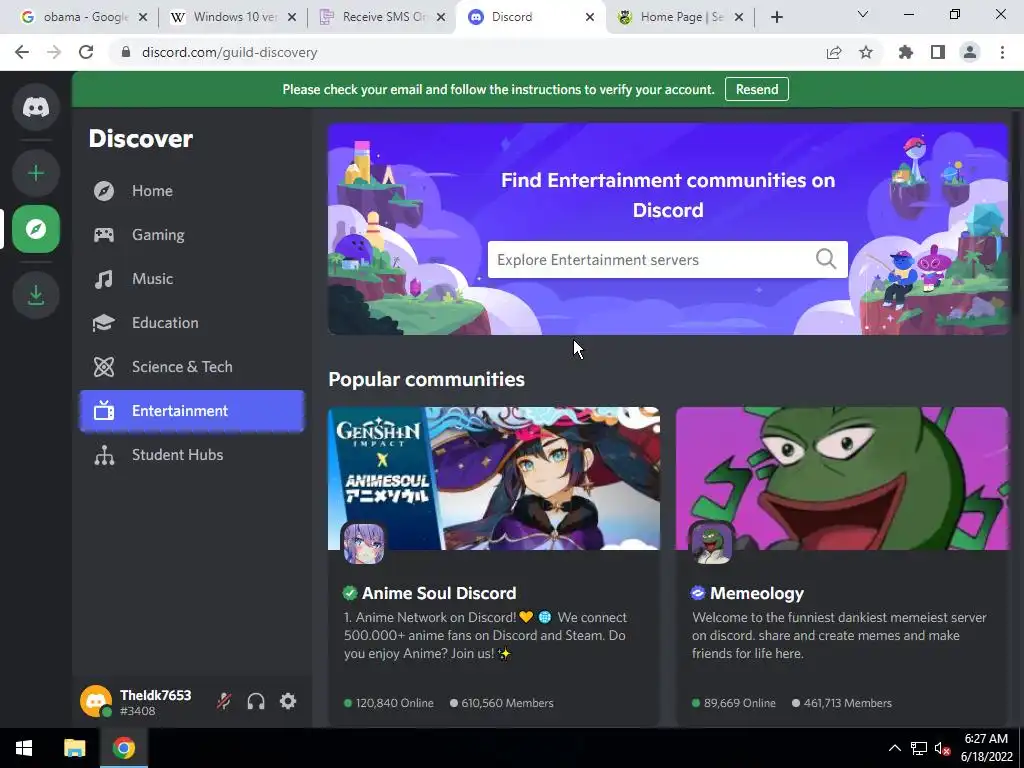Go back with browser back arrow
The width and height of the screenshot is (1024, 768).
[22, 52]
